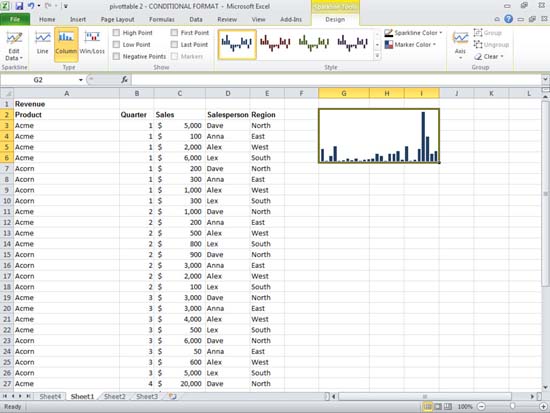Switch to the Sheet2 worksheet tab
The width and height of the screenshot is (550, 413).
point(115,397)
